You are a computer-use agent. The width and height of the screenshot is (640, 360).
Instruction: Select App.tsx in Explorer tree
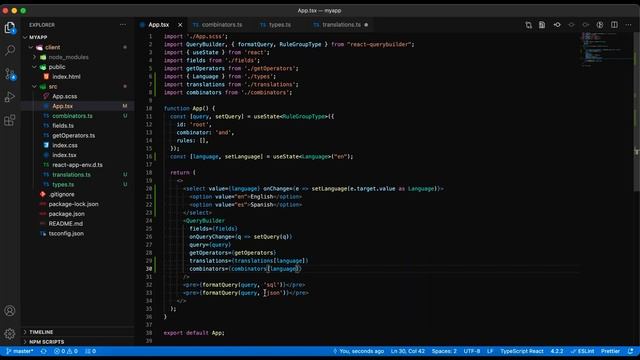click(78, 106)
